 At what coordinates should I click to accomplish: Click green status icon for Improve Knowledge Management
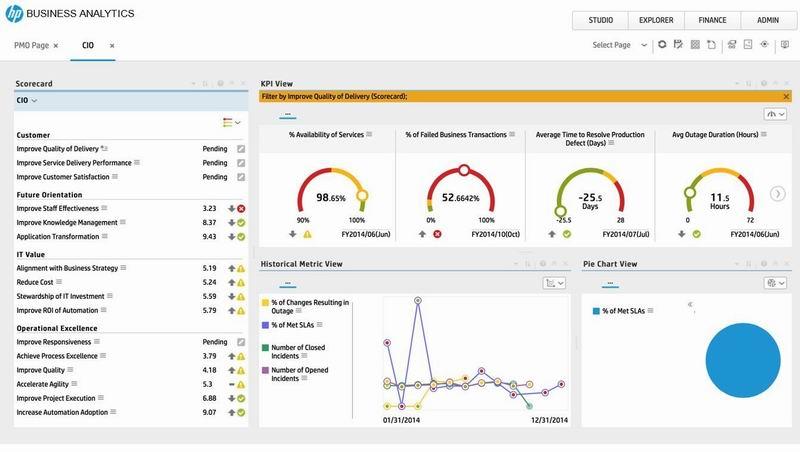click(x=241, y=223)
